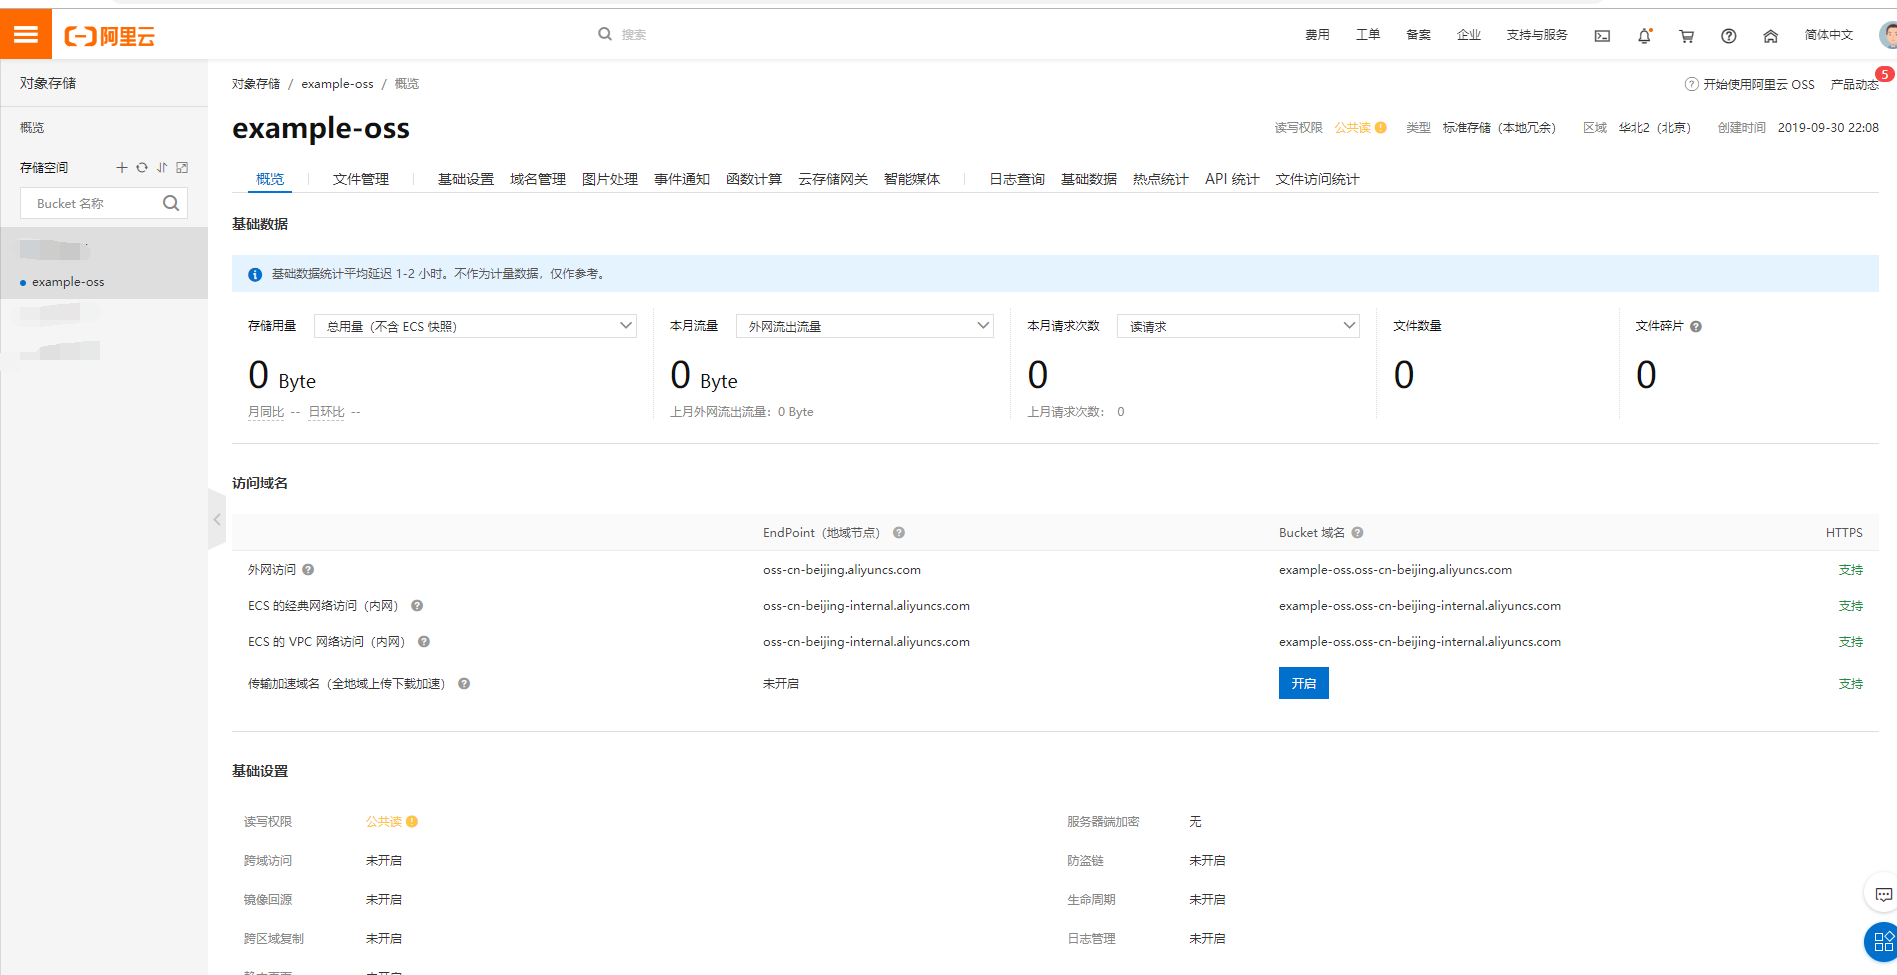Viewport: 1897px width, 975px height.
Task: Open the 本月请求次数 dropdown (读请求)
Action: click(x=1238, y=326)
